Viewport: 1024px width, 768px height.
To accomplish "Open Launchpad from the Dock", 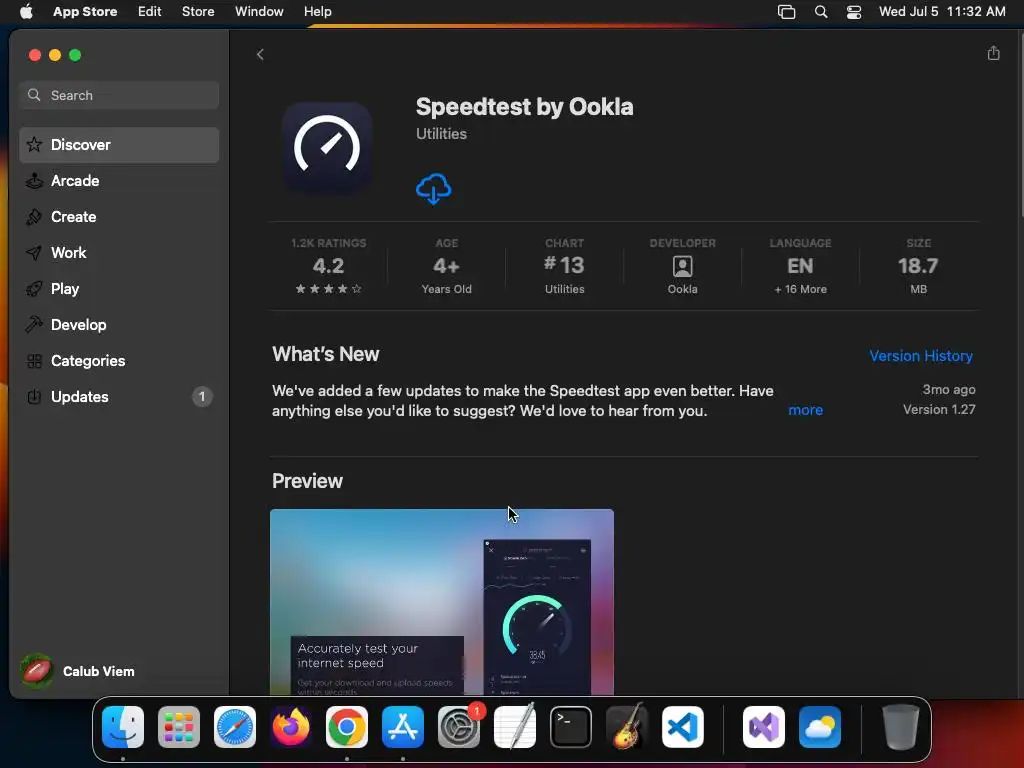I will (x=179, y=727).
